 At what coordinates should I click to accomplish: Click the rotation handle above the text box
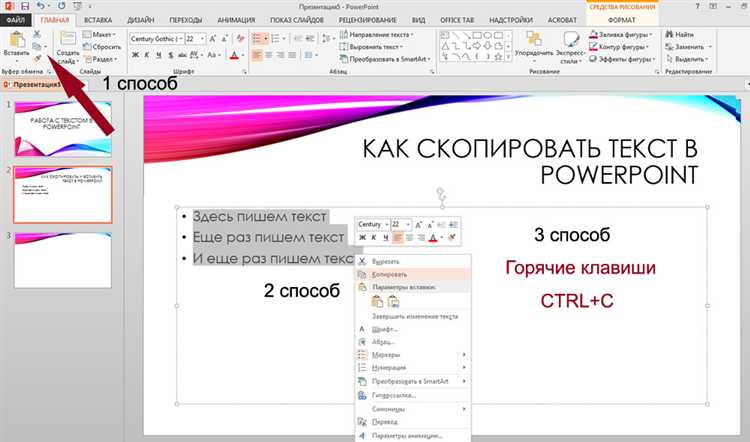coord(441,192)
